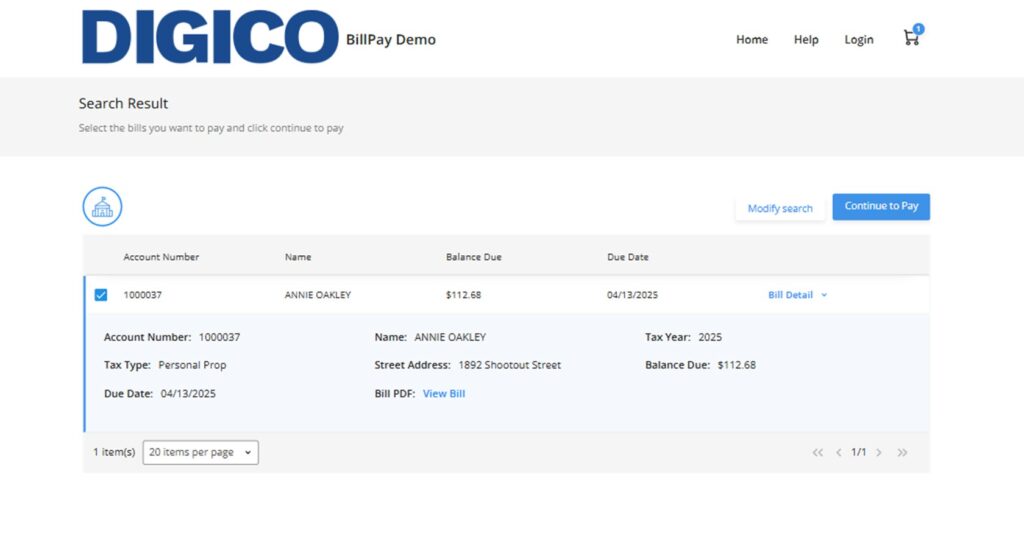Click the government building icon
1024x555 pixels.
pyautogui.click(x=103, y=207)
